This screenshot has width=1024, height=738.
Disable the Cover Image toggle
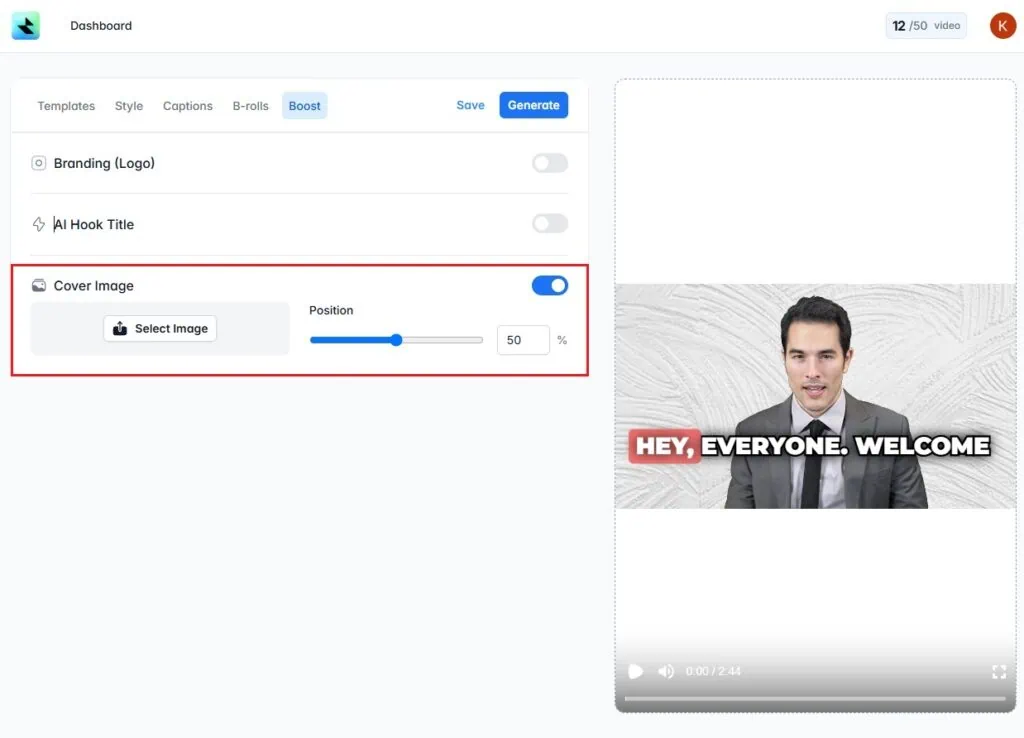[550, 285]
